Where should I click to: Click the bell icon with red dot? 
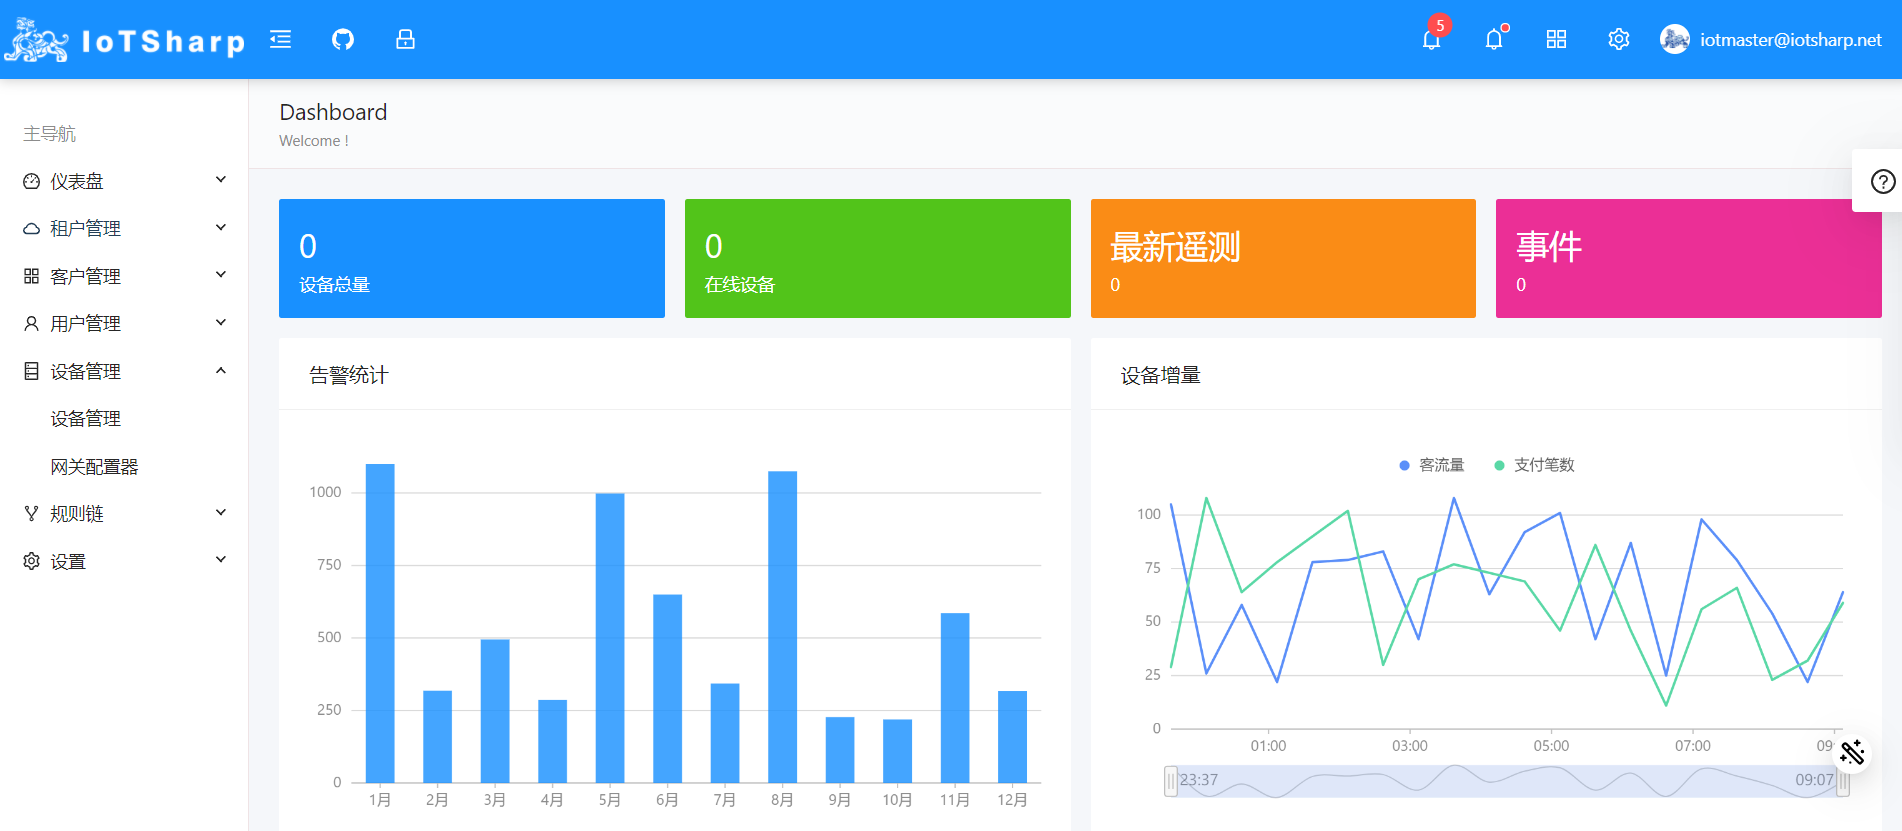click(1494, 39)
